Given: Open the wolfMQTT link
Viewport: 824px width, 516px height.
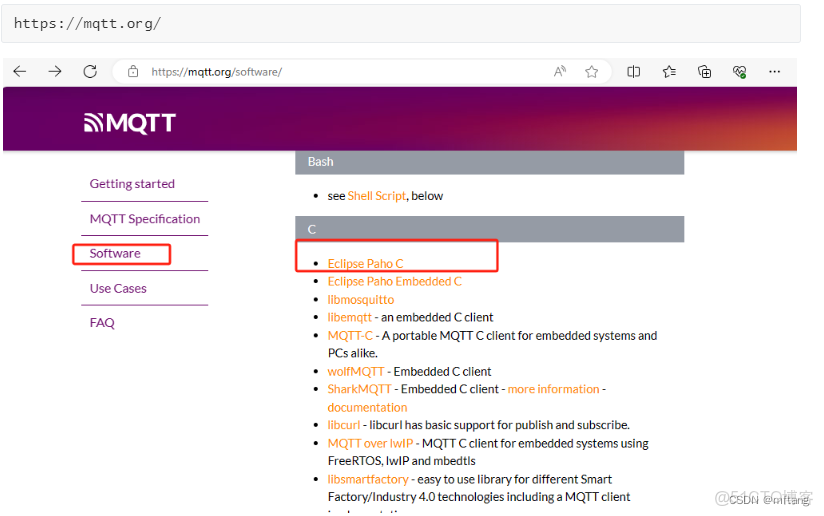Looking at the screenshot, I should click(x=356, y=371).
